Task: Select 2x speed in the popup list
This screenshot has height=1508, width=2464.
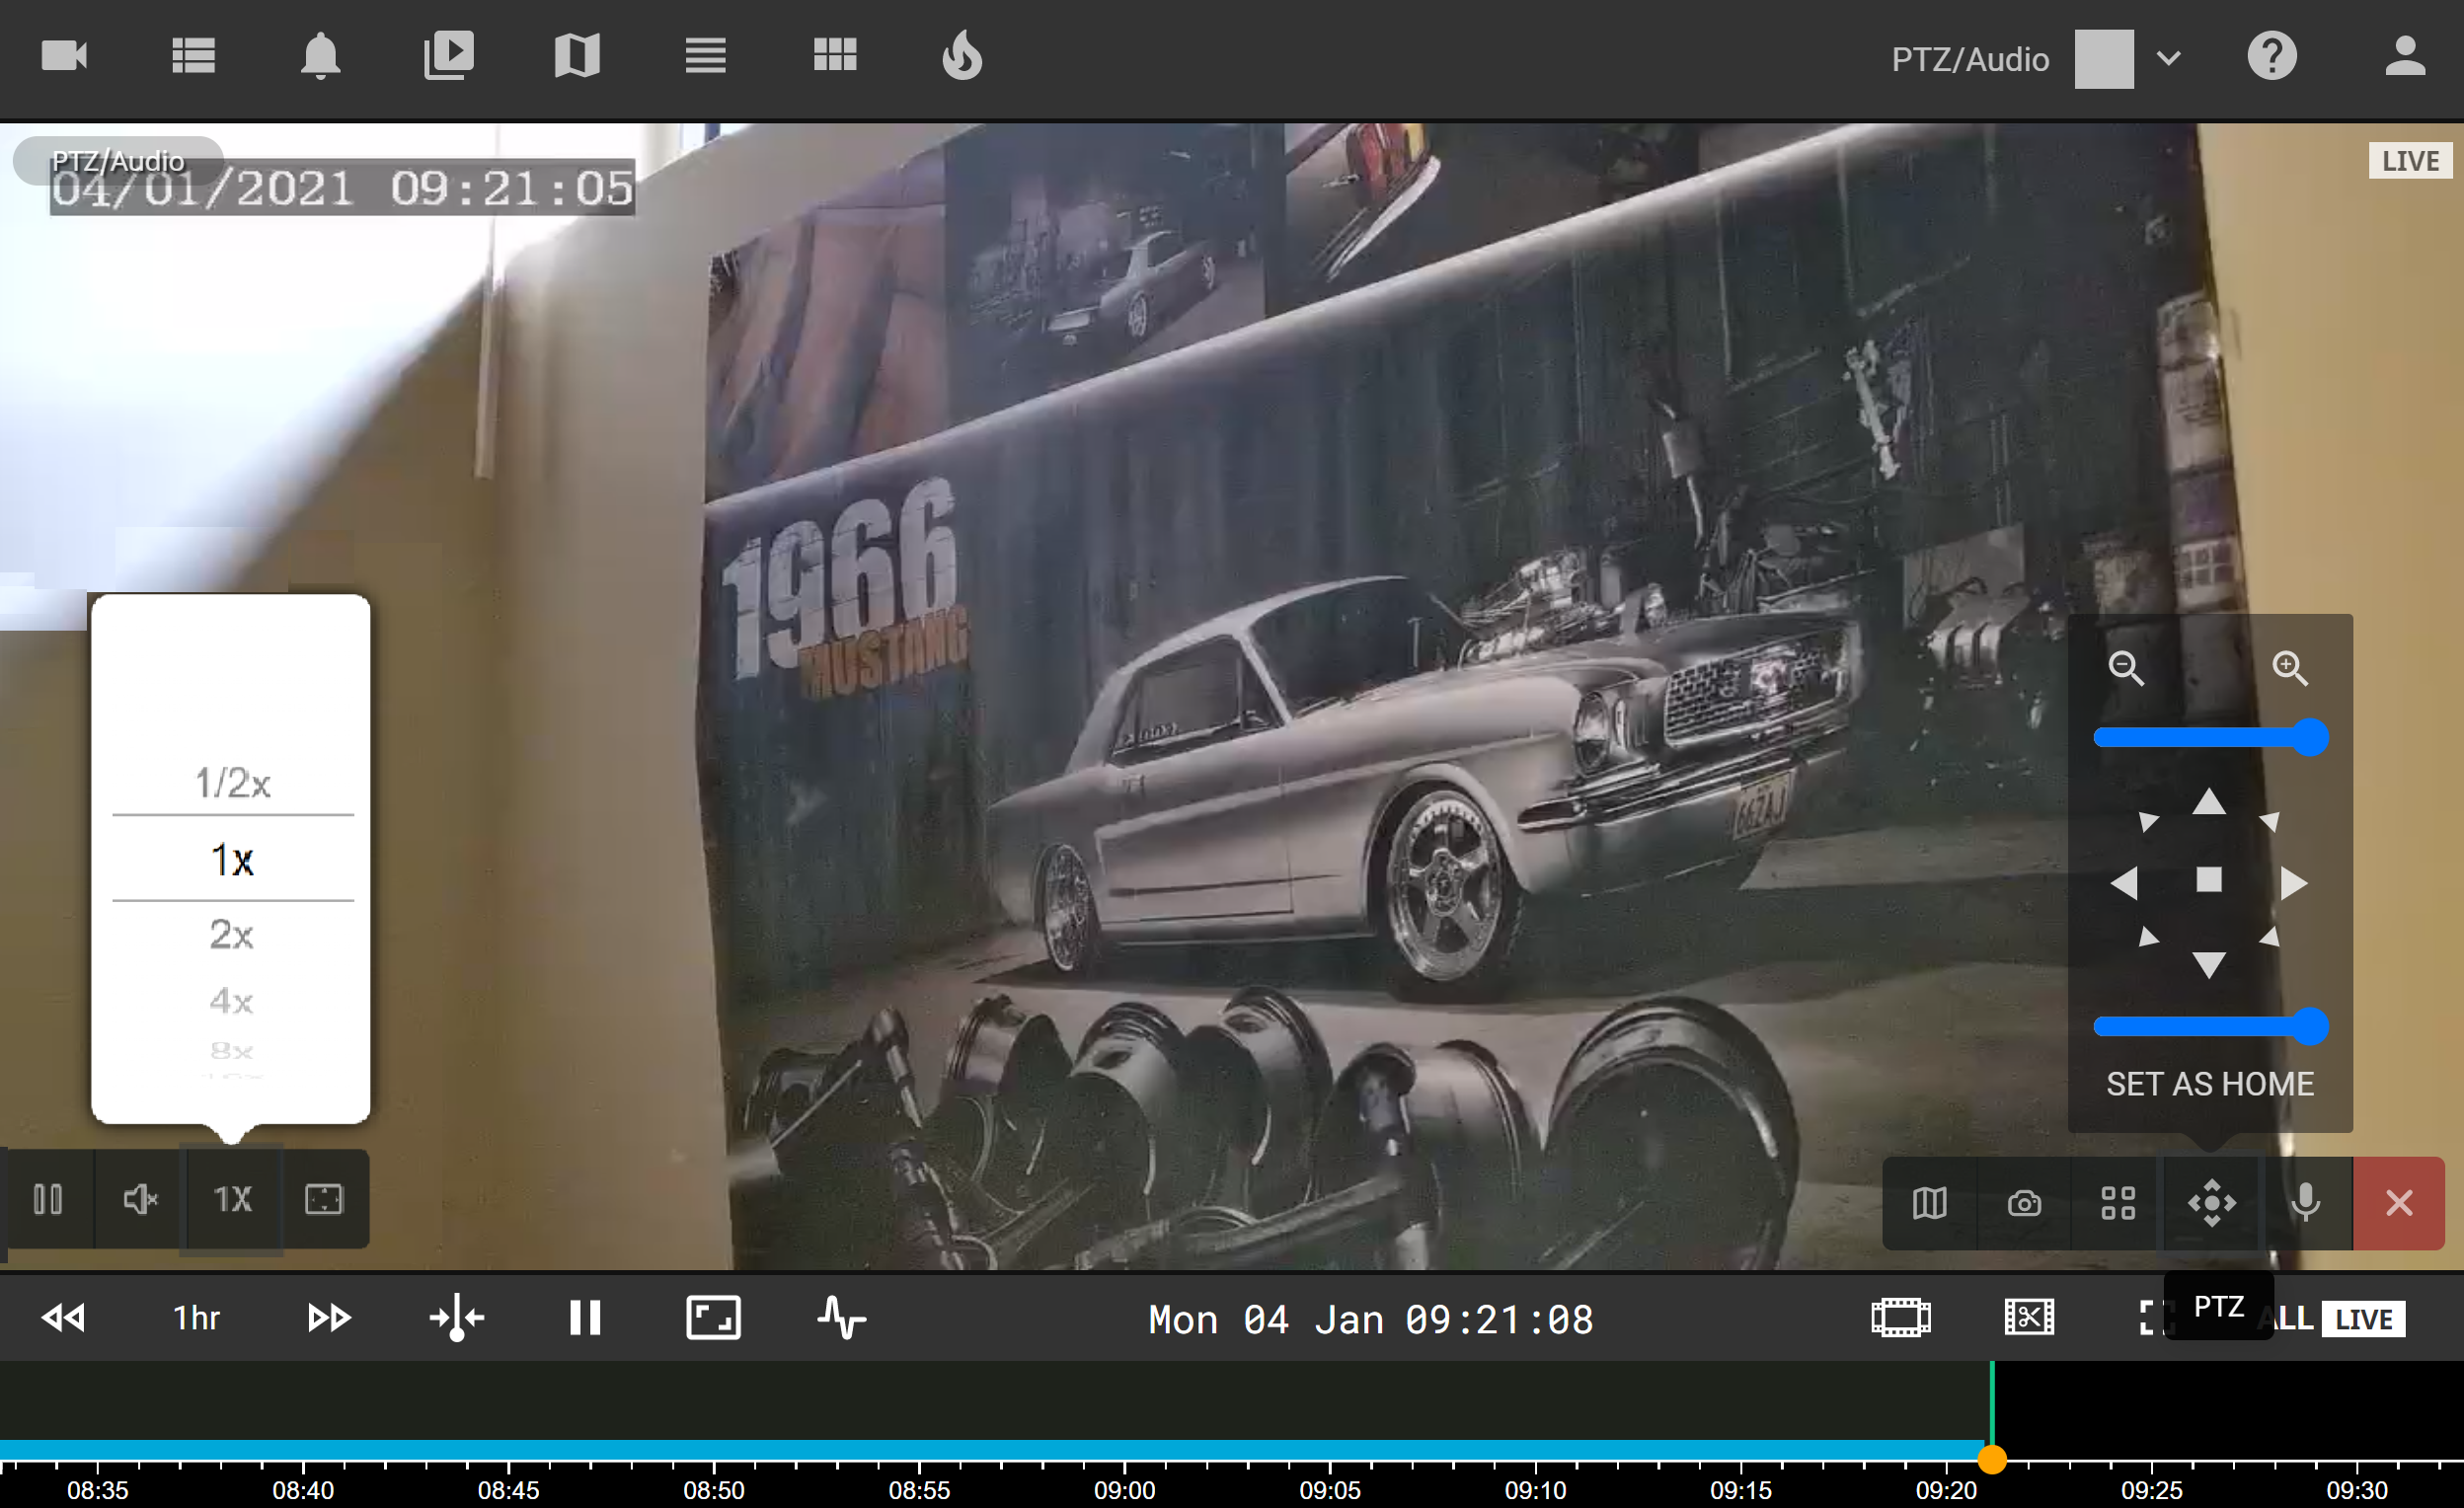Action: click(x=231, y=935)
